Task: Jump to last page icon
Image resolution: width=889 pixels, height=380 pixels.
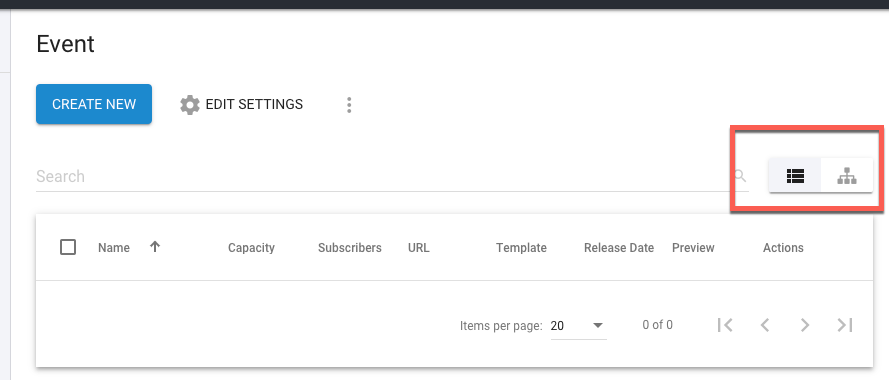Action: (845, 325)
